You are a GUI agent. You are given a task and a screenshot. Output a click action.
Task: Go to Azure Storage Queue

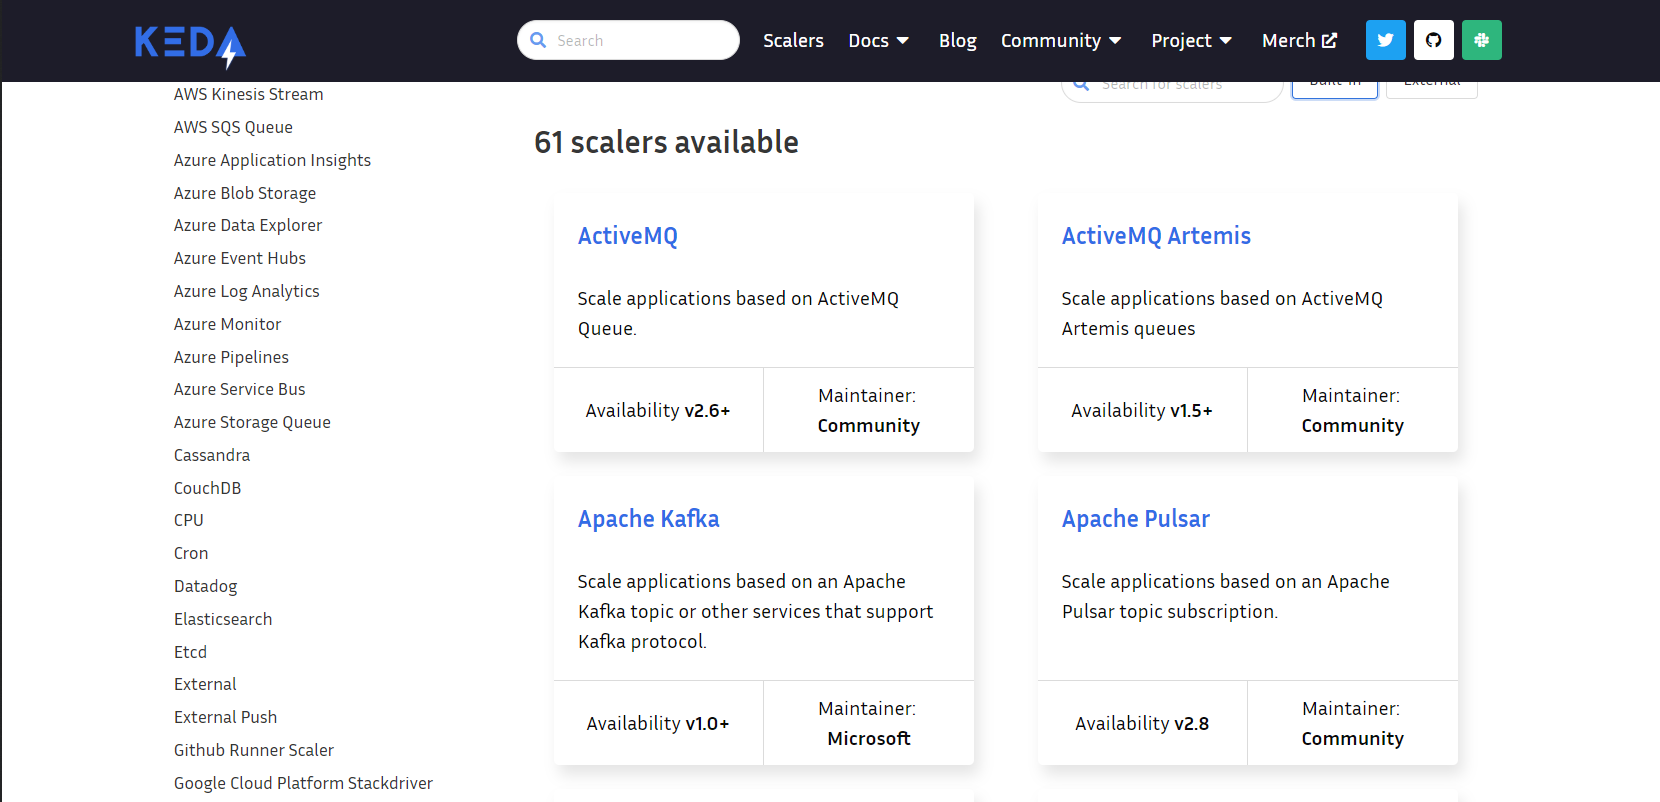click(x=252, y=422)
